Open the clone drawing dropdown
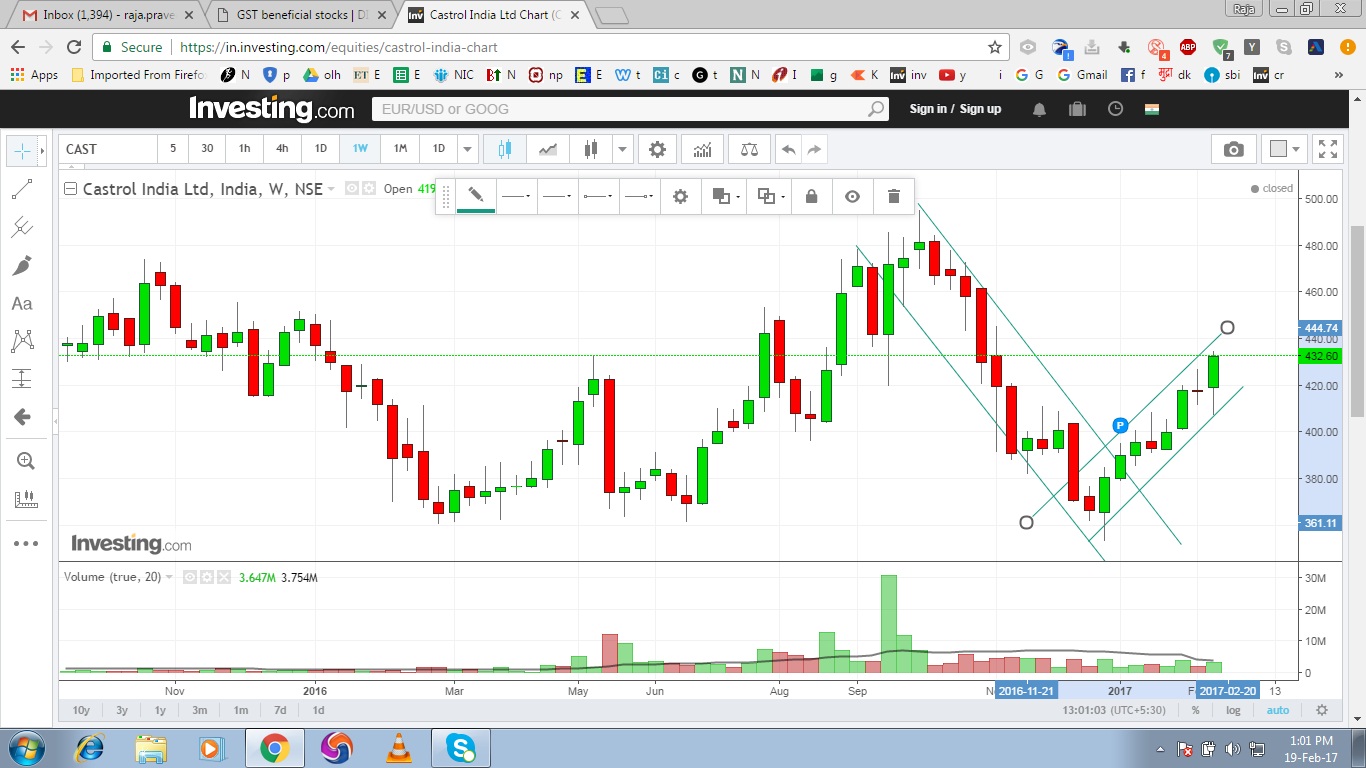 pos(770,196)
